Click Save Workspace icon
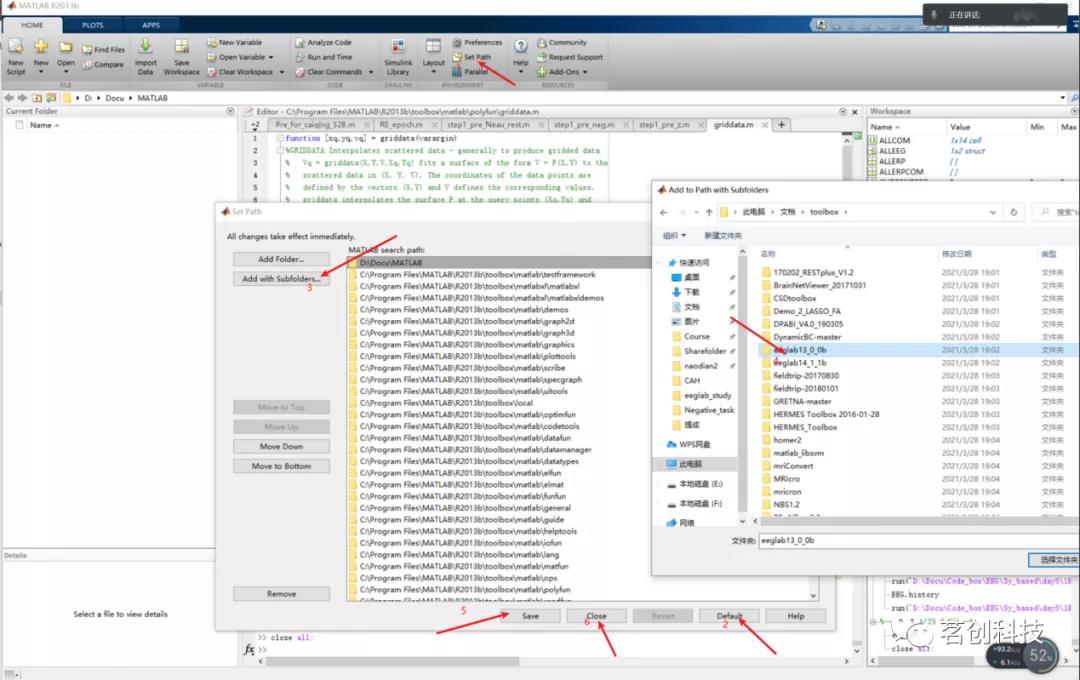Image resolution: width=1080 pixels, height=680 pixels. click(182, 46)
